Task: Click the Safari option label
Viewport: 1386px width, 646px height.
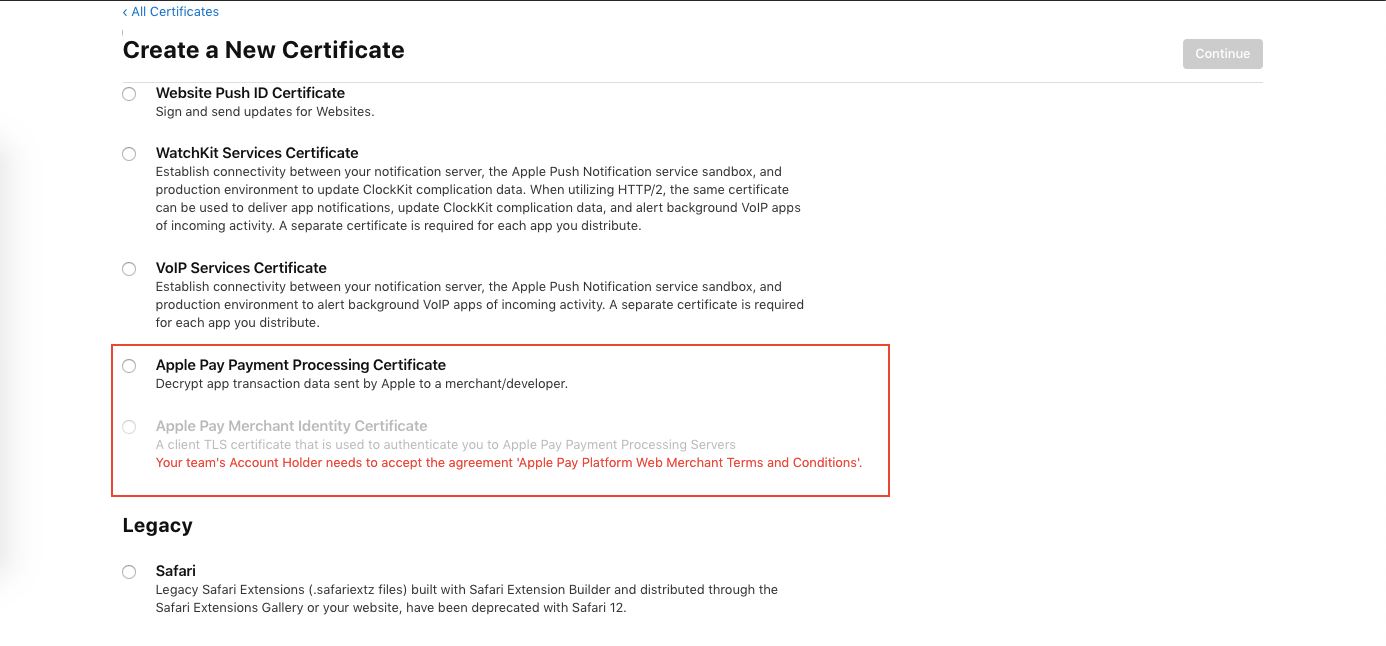Action: point(176,571)
